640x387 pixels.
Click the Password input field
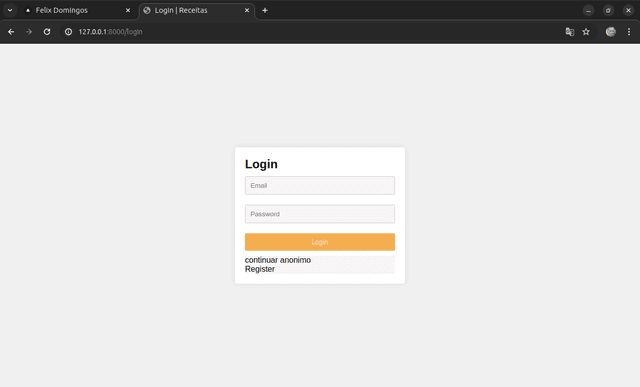point(320,214)
